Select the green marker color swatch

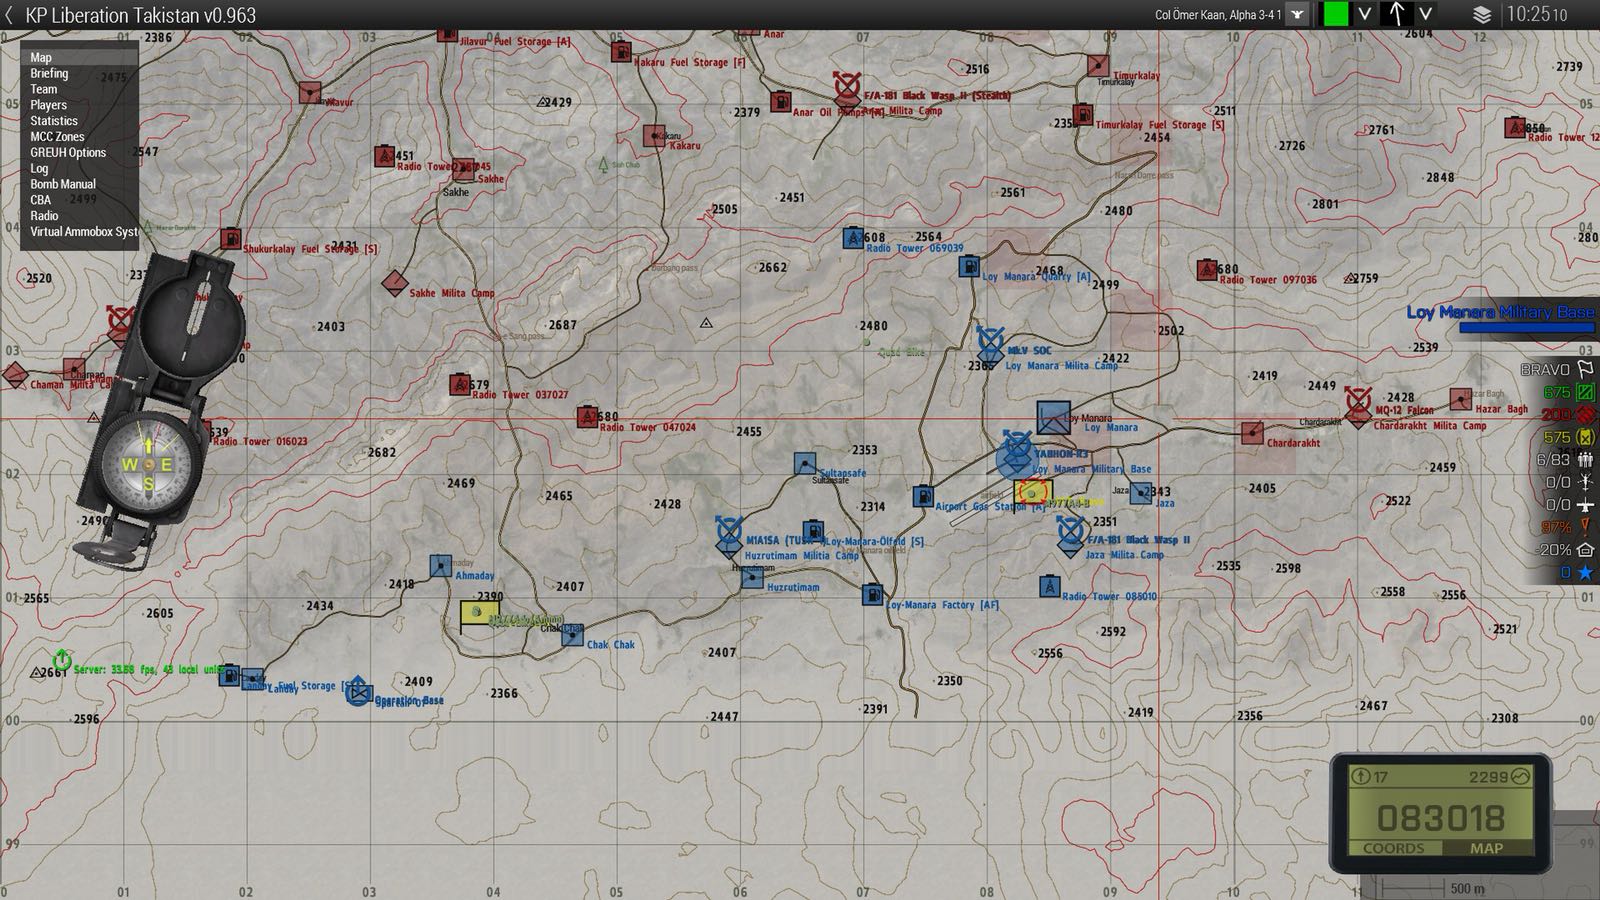coord(1335,14)
